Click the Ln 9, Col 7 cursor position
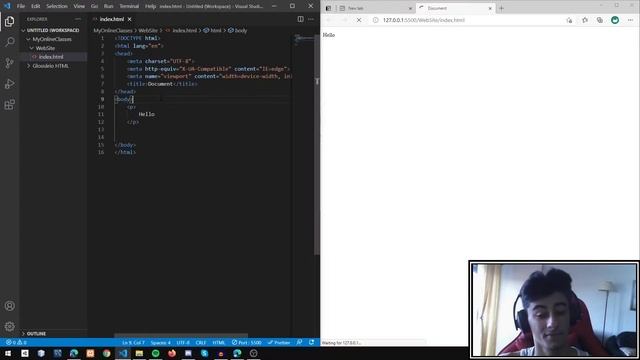 (x=133, y=342)
